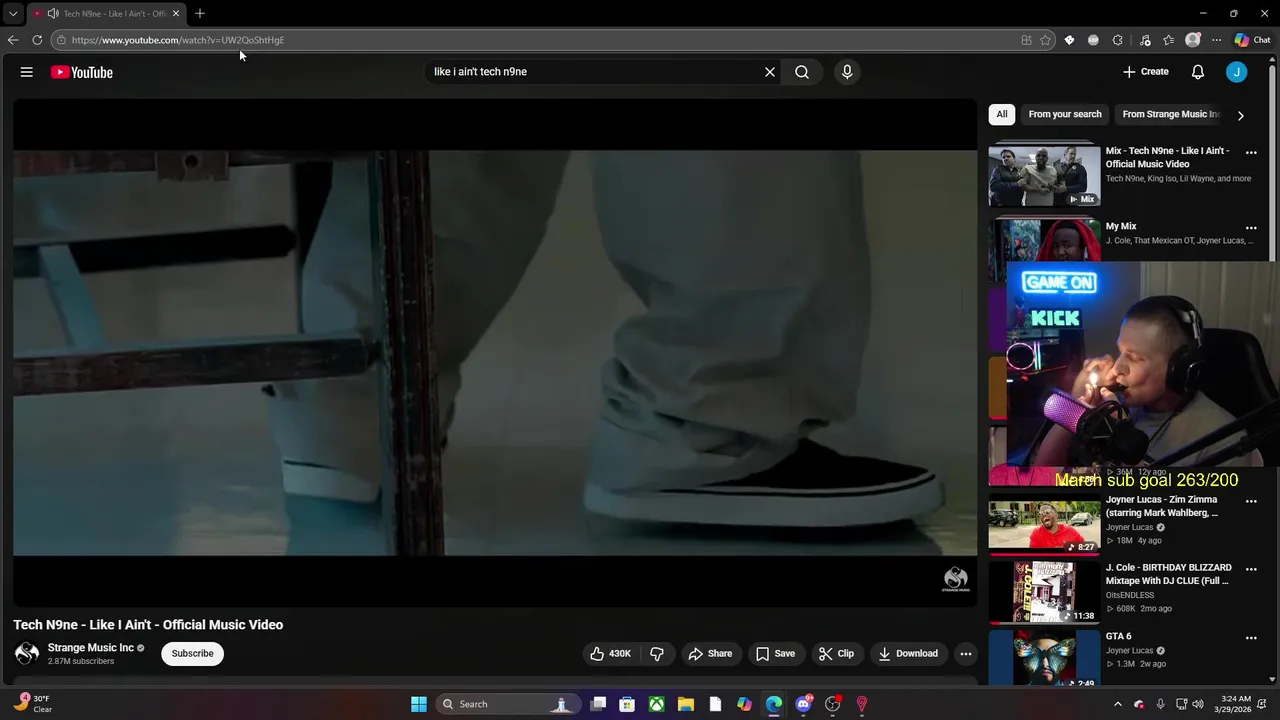Image resolution: width=1280 pixels, height=720 pixels.
Task: Clear the YouTube search box text
Action: (x=770, y=72)
